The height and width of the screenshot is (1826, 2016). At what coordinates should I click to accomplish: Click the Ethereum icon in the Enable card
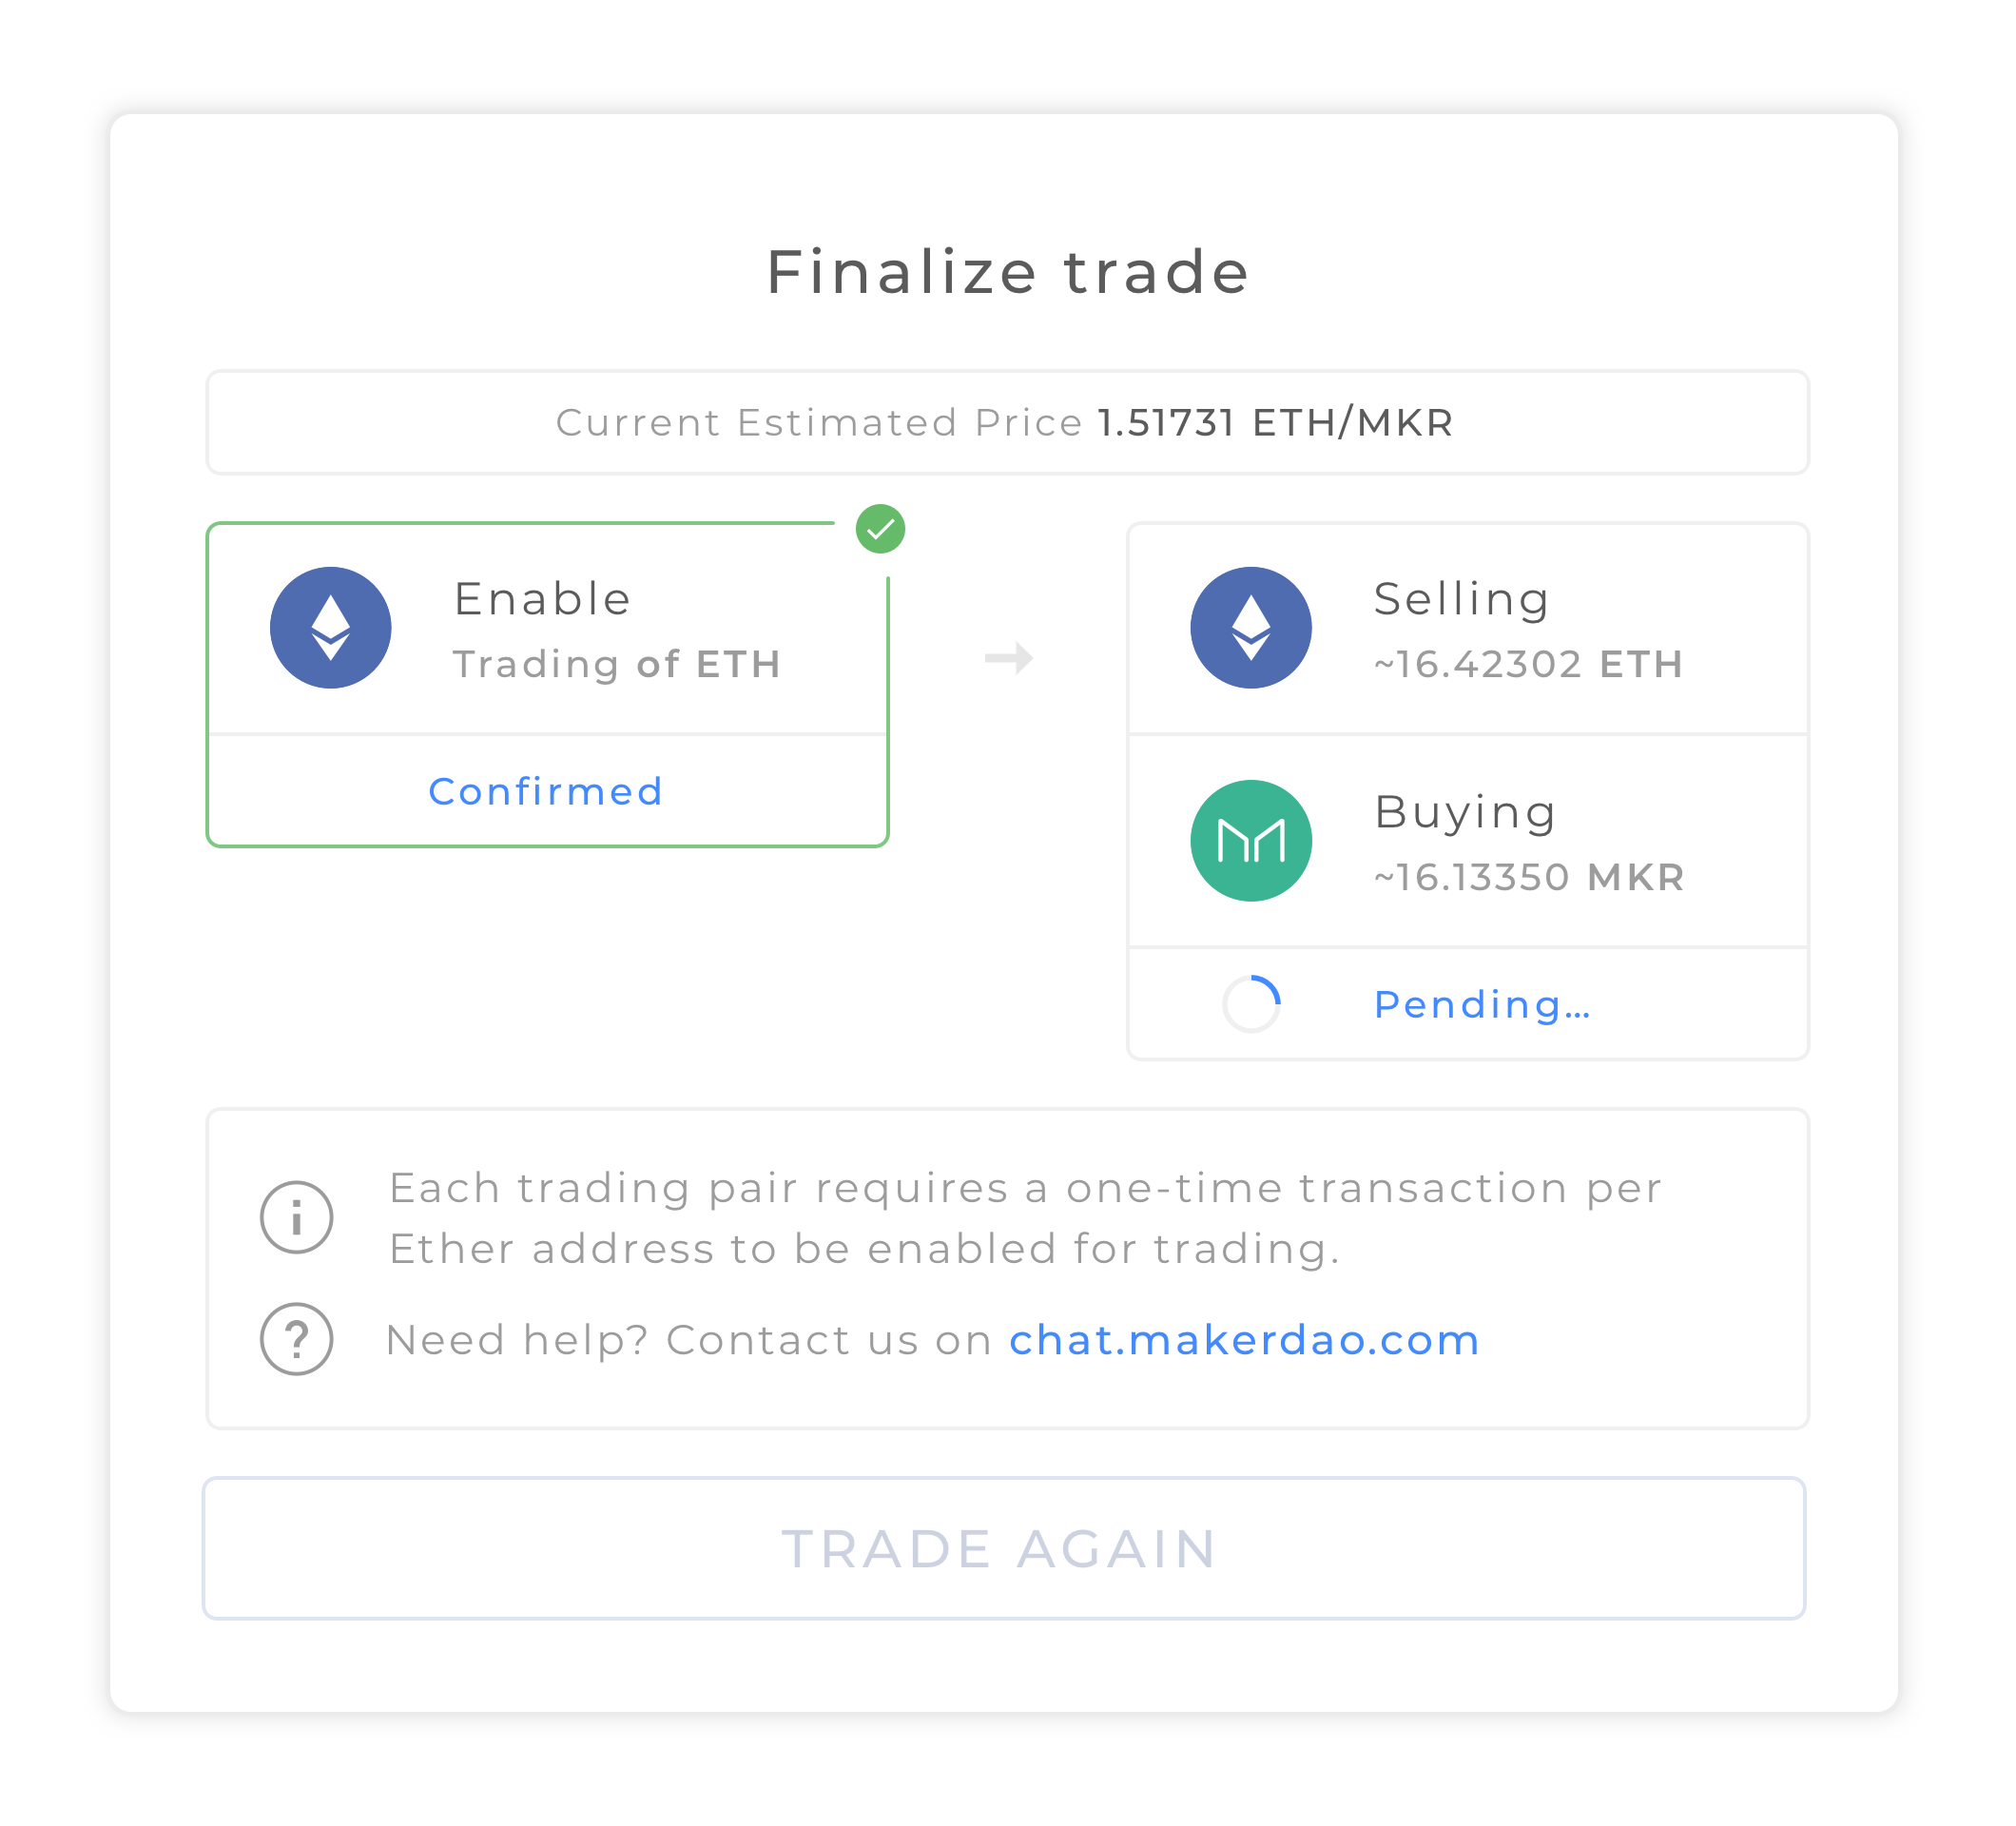pyautogui.click(x=331, y=627)
